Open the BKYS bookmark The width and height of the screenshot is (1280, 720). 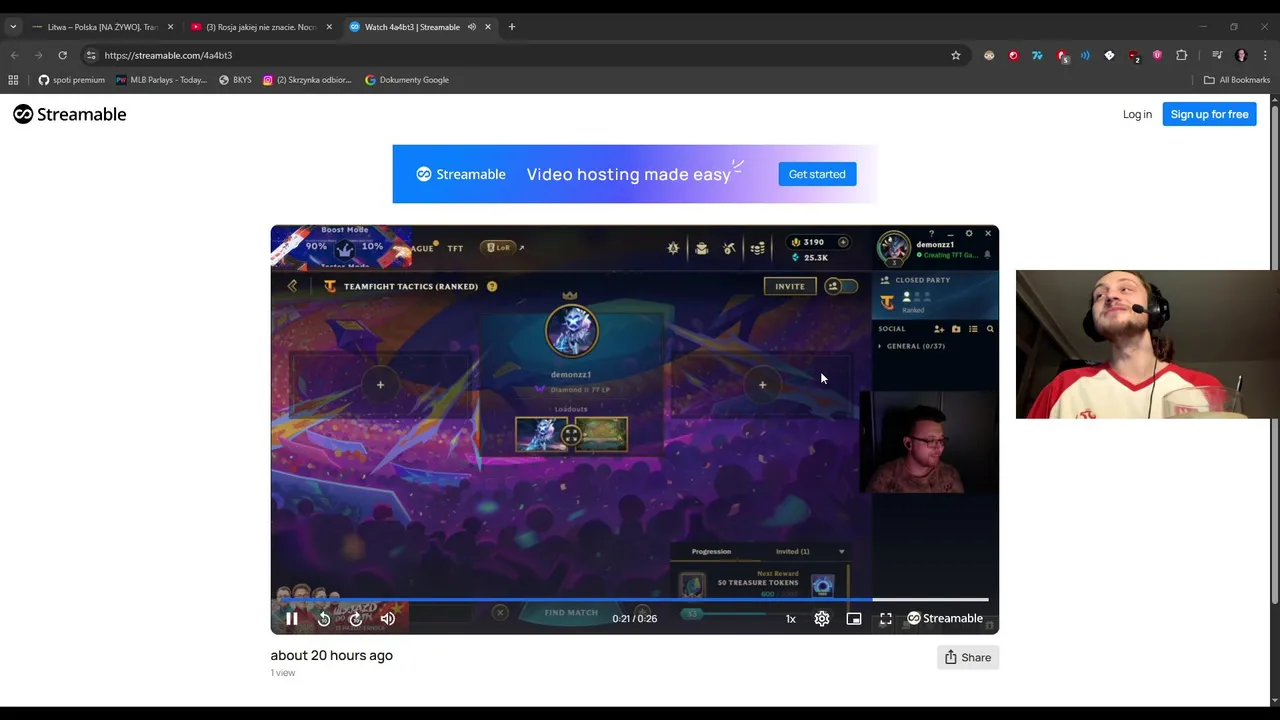(x=235, y=80)
